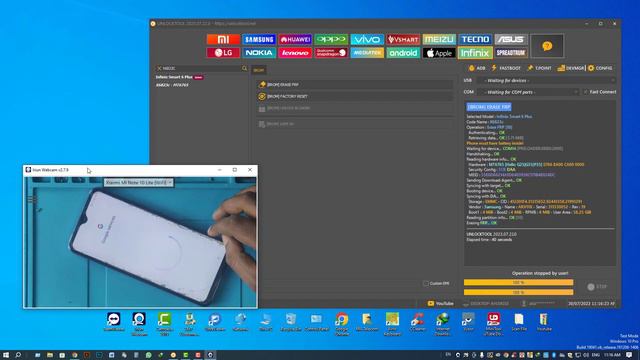Open the notification center on taskbar

[629, 355]
